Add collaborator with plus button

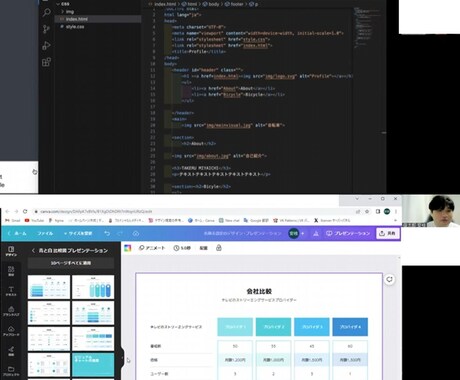(303, 233)
